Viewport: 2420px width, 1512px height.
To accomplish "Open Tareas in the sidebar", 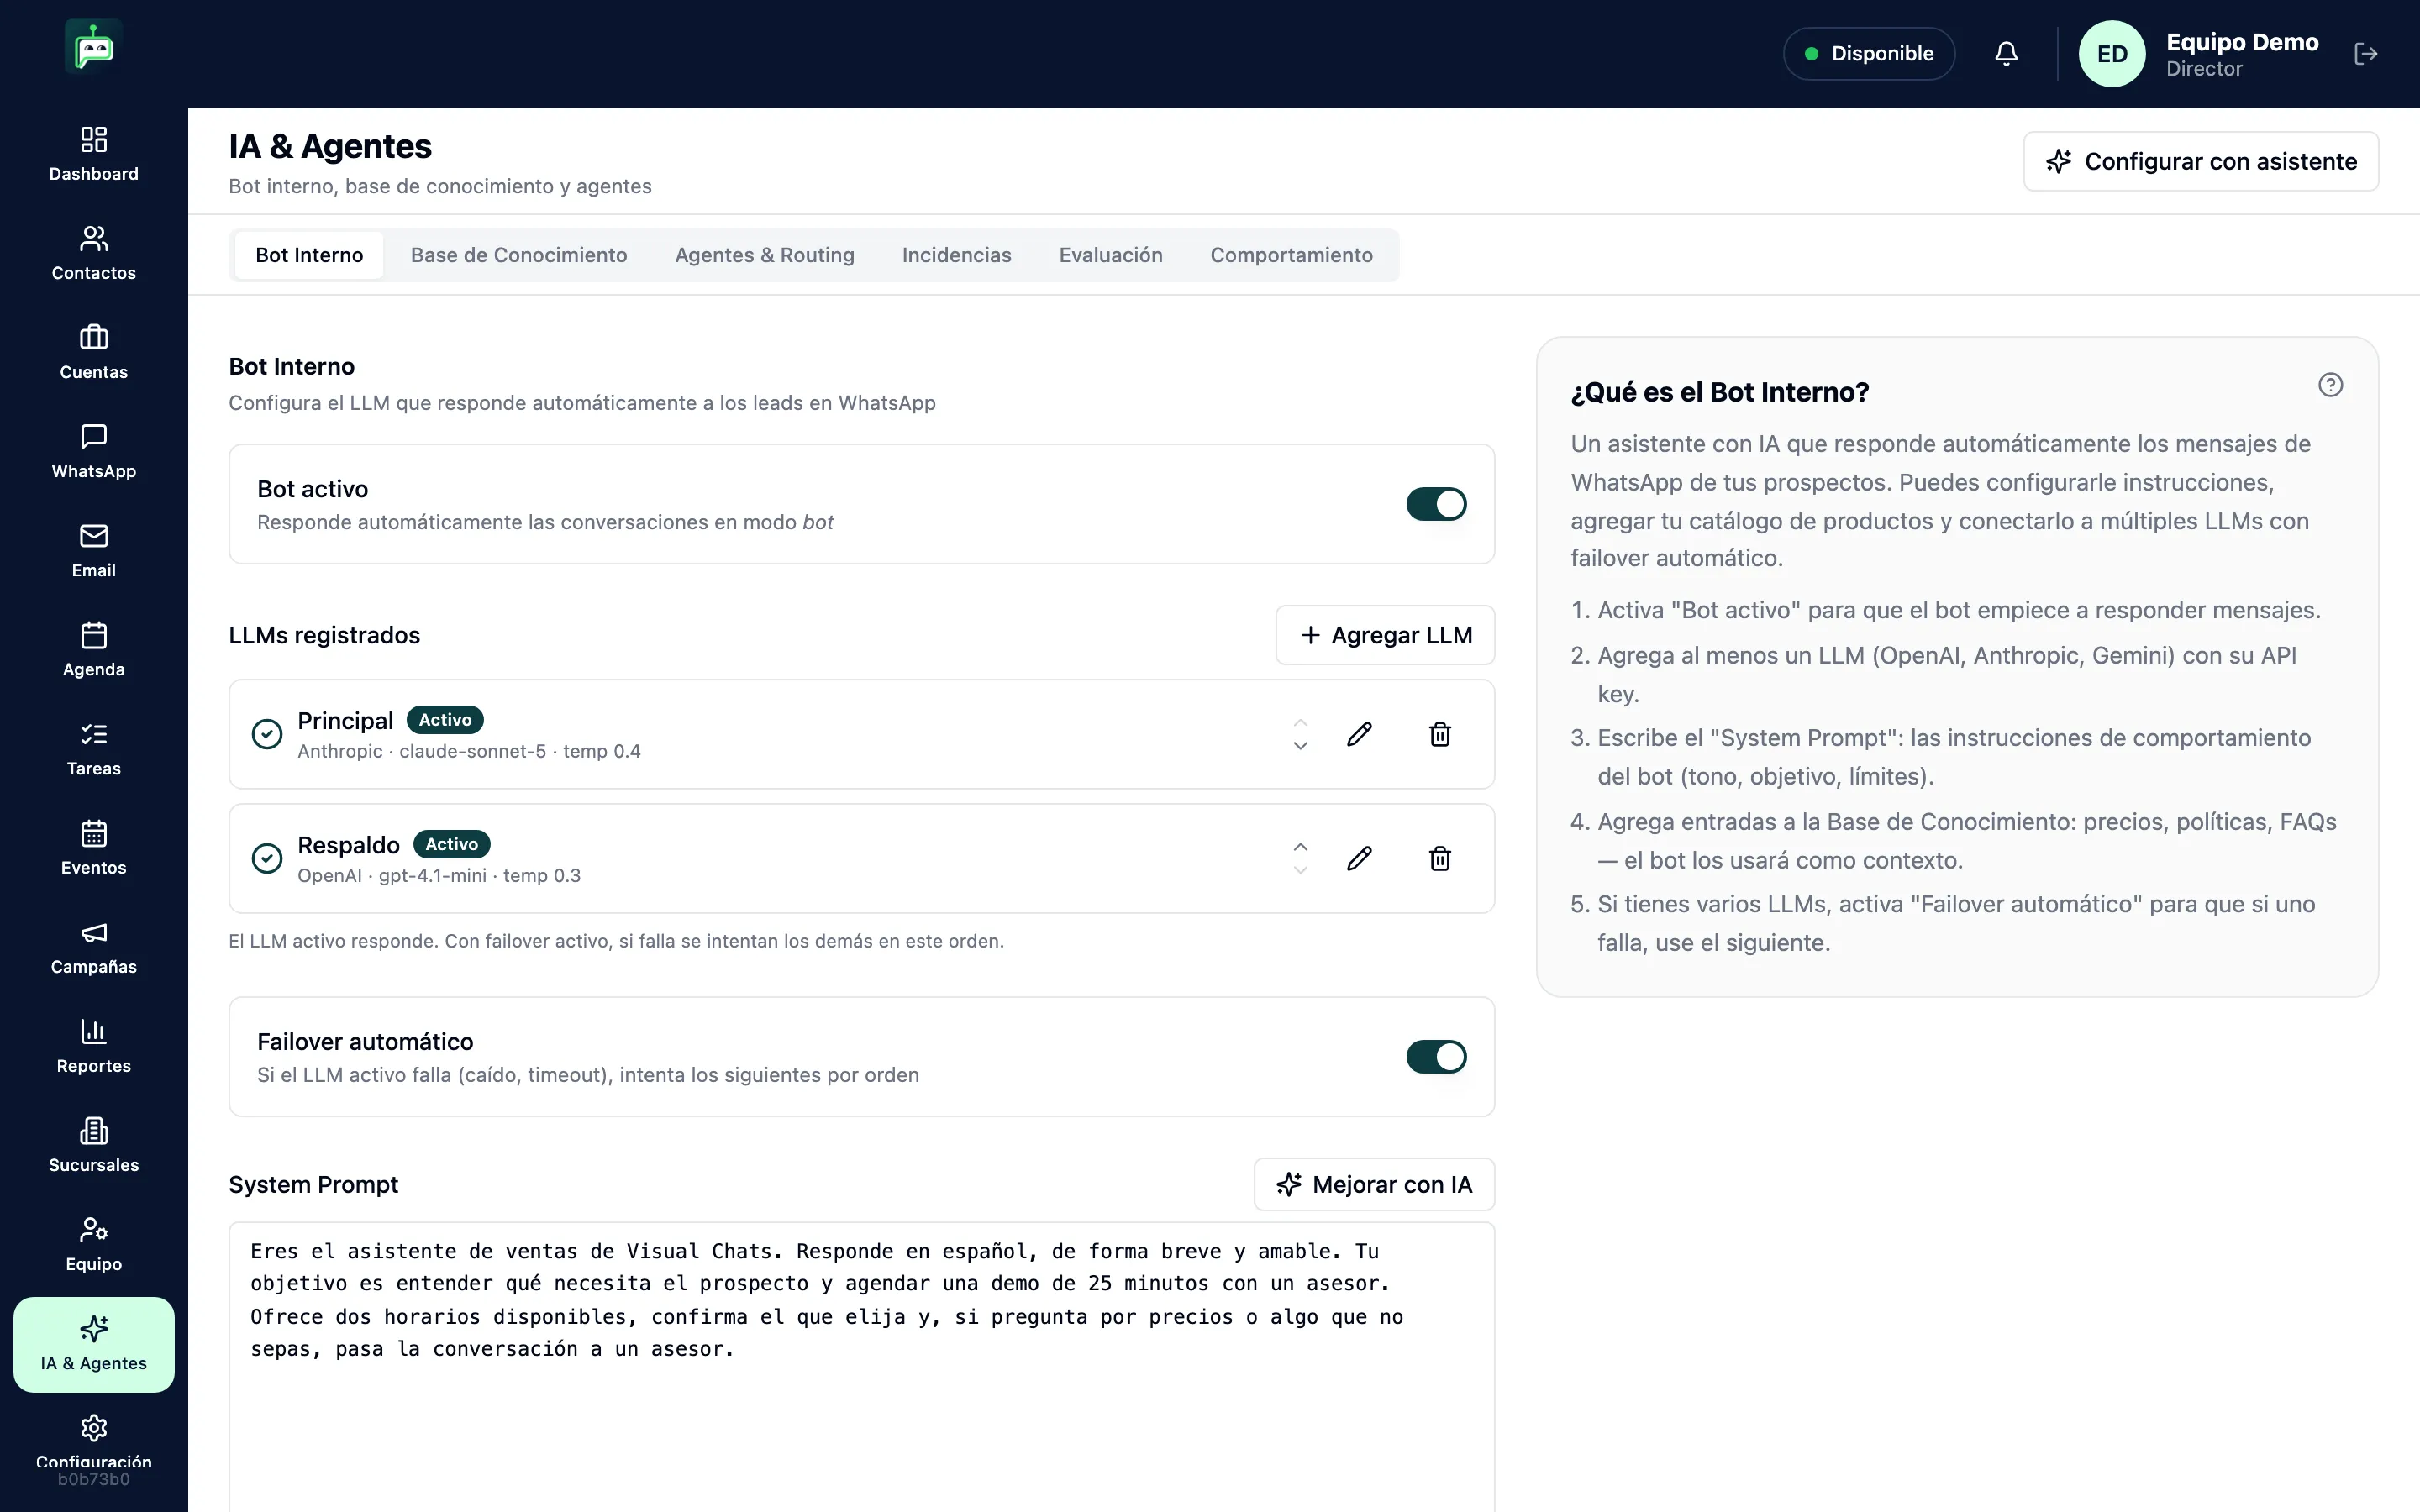I will [94, 748].
